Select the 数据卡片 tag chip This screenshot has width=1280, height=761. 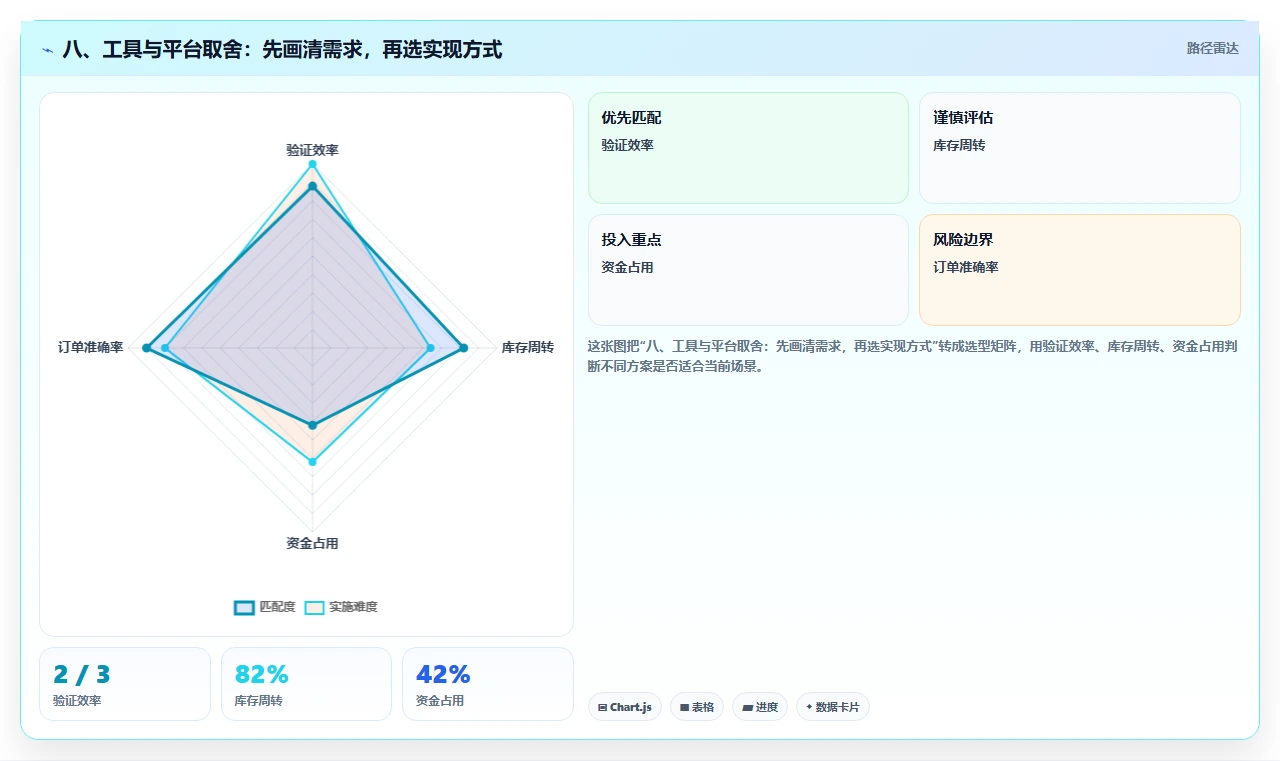pos(833,707)
